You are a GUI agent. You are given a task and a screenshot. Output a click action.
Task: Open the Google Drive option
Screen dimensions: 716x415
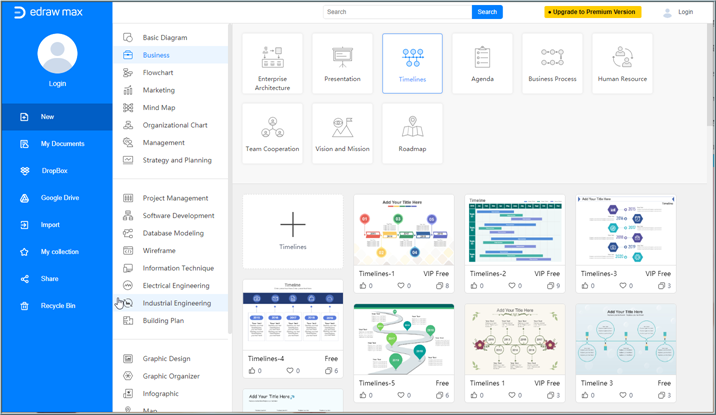pyautogui.click(x=57, y=198)
